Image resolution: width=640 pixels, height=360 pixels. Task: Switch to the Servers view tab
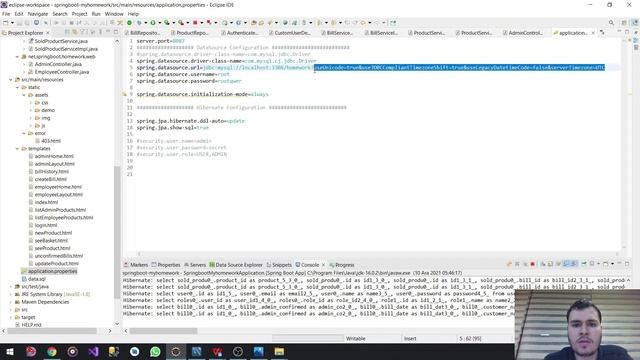click(x=195, y=265)
